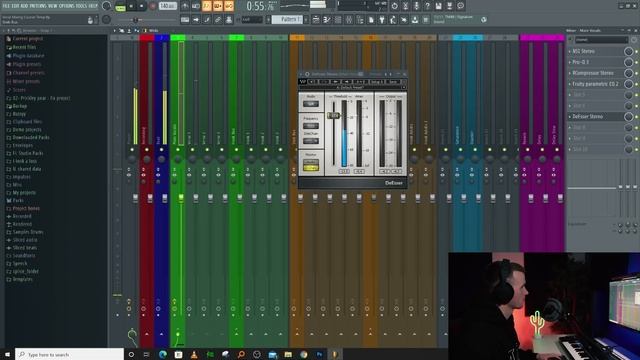Click the globe icon beside the hint panel
The image size is (640, 360).
[x=484, y=20]
